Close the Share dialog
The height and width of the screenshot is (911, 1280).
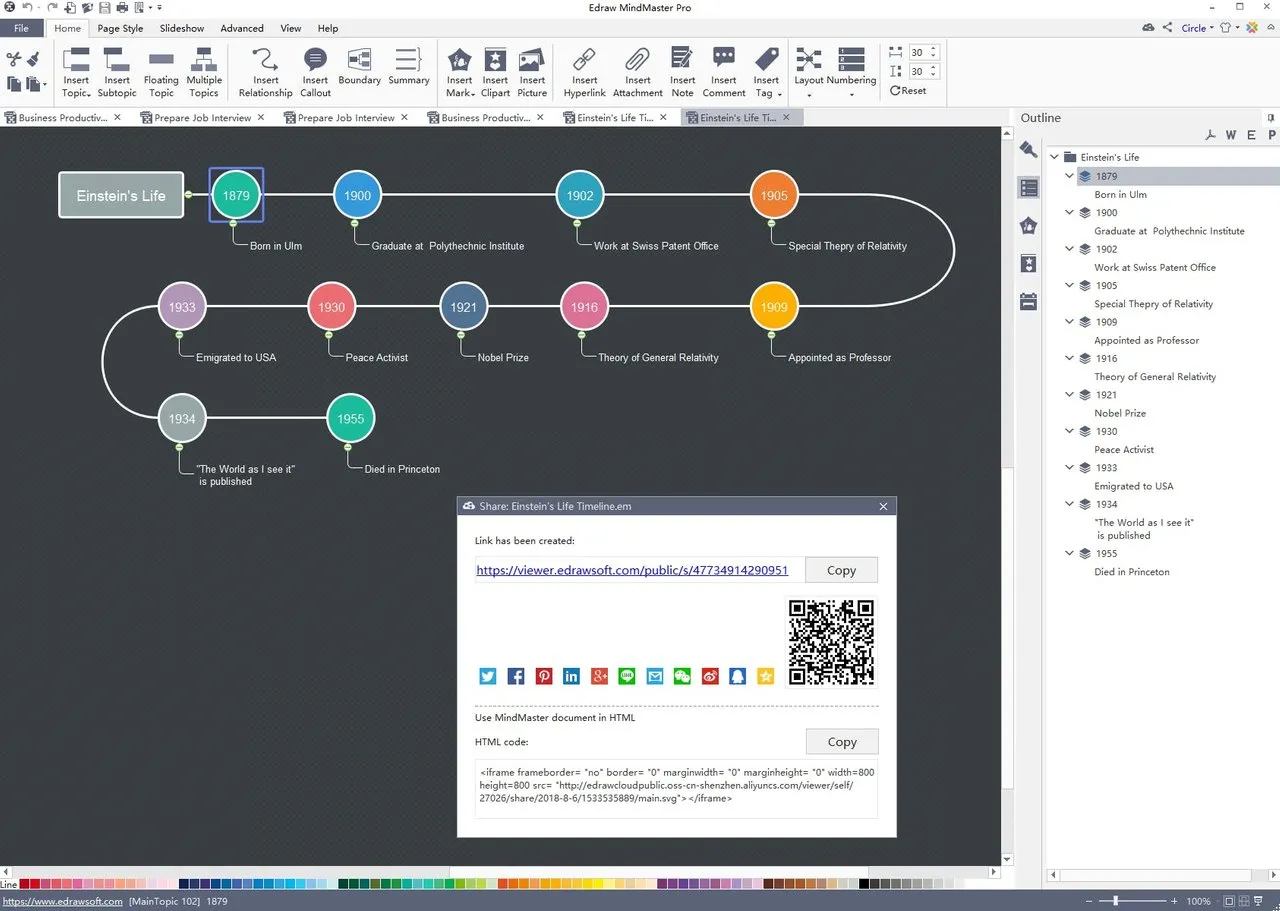pos(883,507)
